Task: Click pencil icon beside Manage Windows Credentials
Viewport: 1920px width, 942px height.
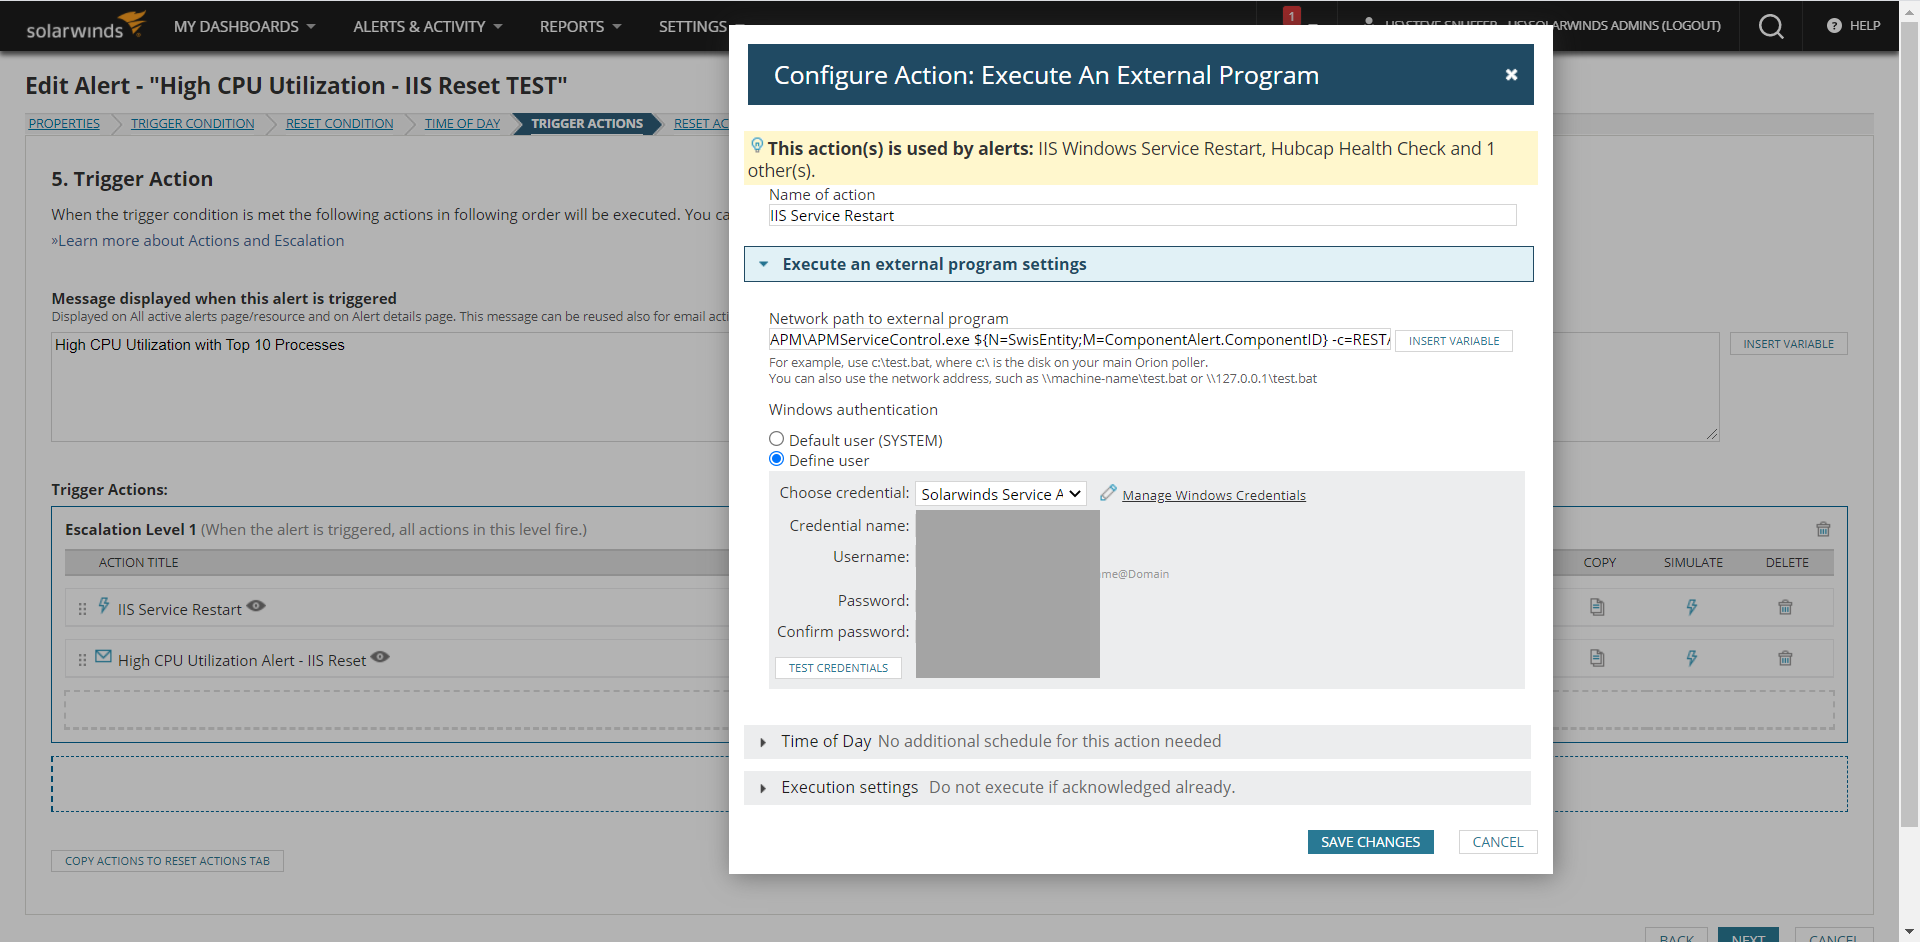Action: pyautogui.click(x=1108, y=493)
